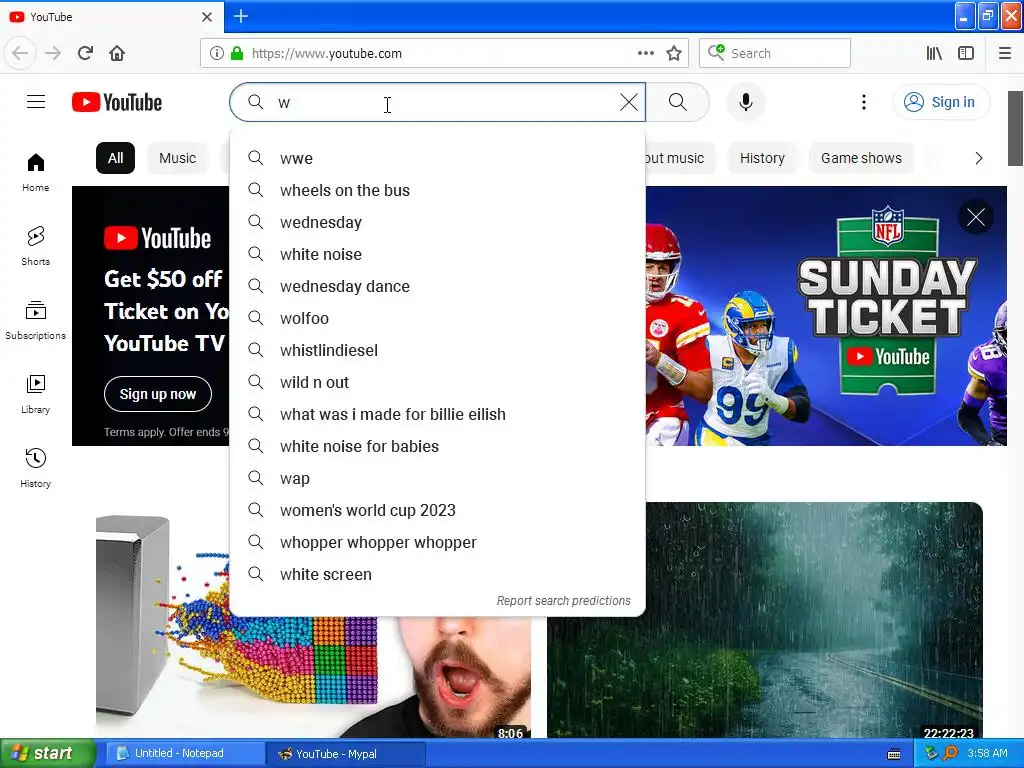Pick 'what was i made for billie eilish'
The width and height of the screenshot is (1024, 768).
coord(438,414)
